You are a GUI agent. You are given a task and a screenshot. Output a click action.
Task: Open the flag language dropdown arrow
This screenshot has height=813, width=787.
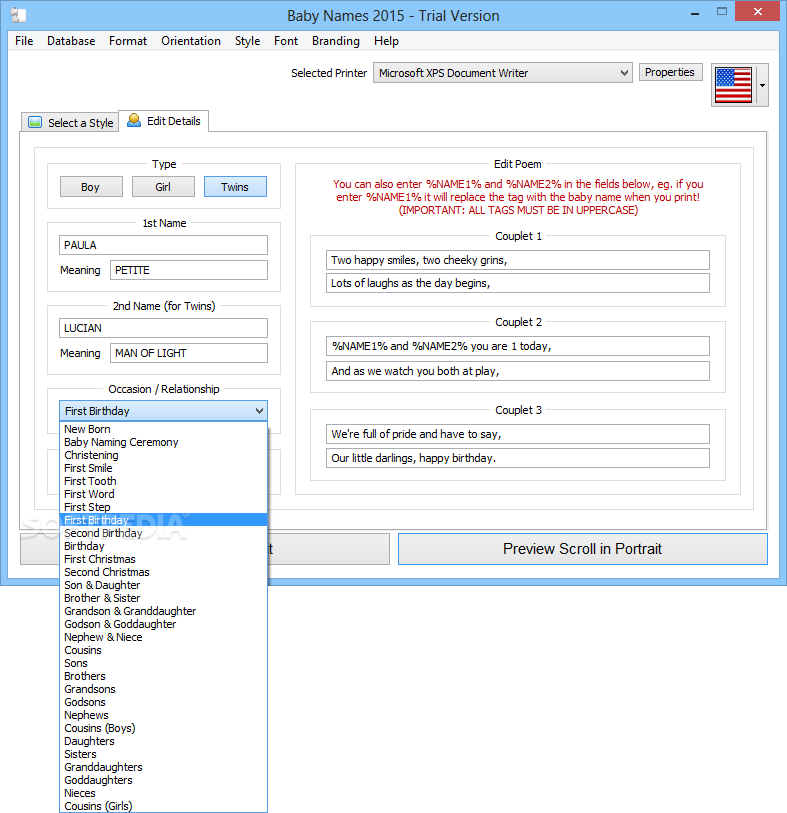pyautogui.click(x=762, y=85)
